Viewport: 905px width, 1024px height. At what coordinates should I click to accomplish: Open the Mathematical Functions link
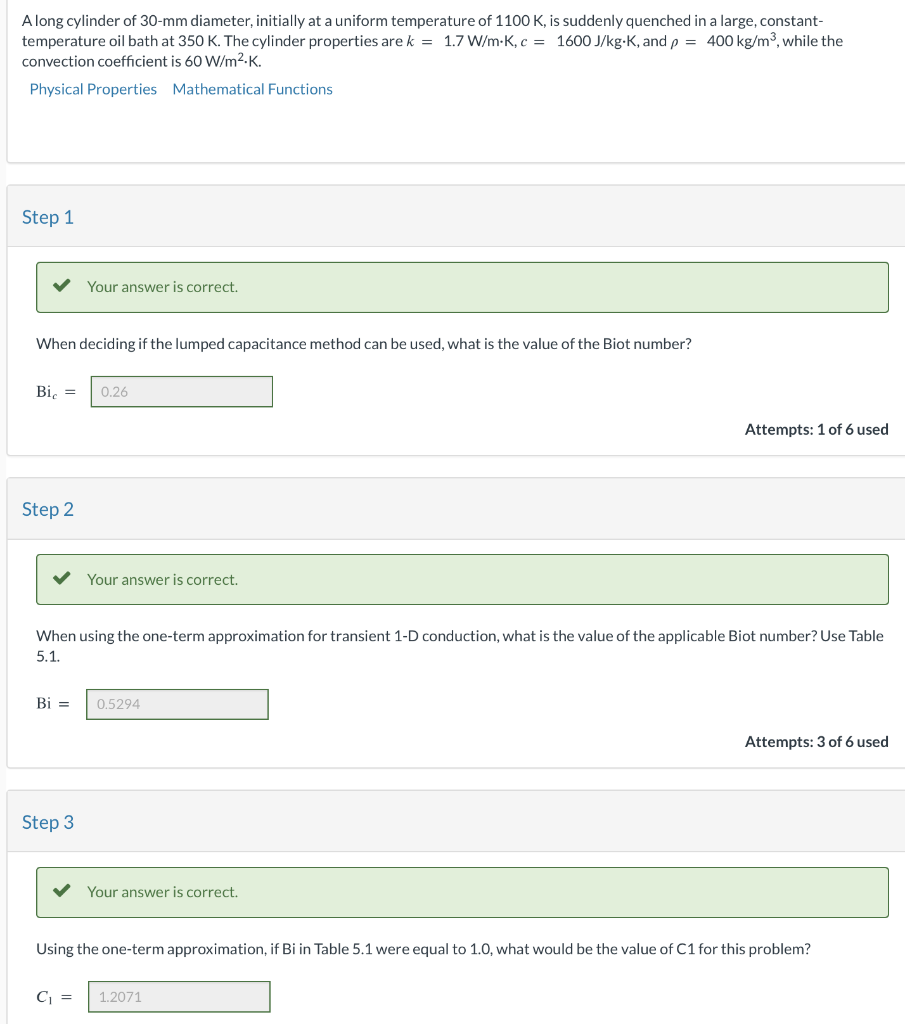tap(253, 89)
